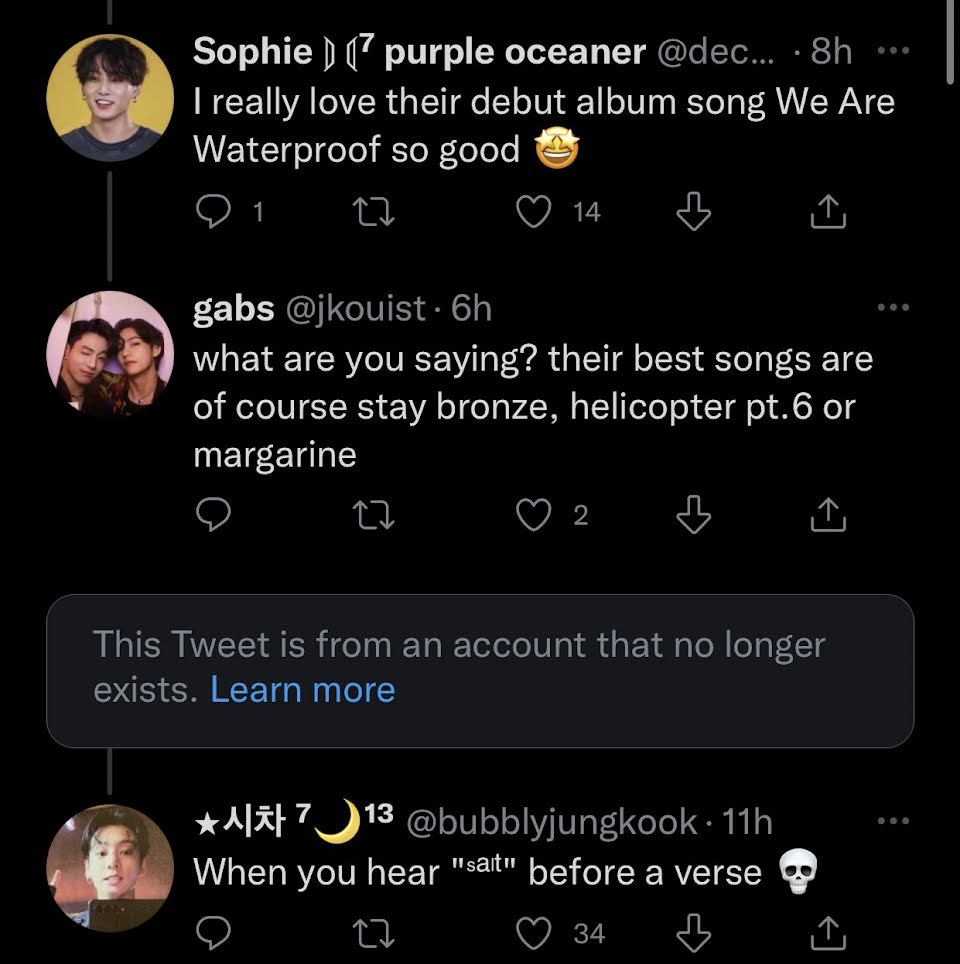Retweet Sophie's debut album tweet
This screenshot has height=964, width=960.
(373, 211)
